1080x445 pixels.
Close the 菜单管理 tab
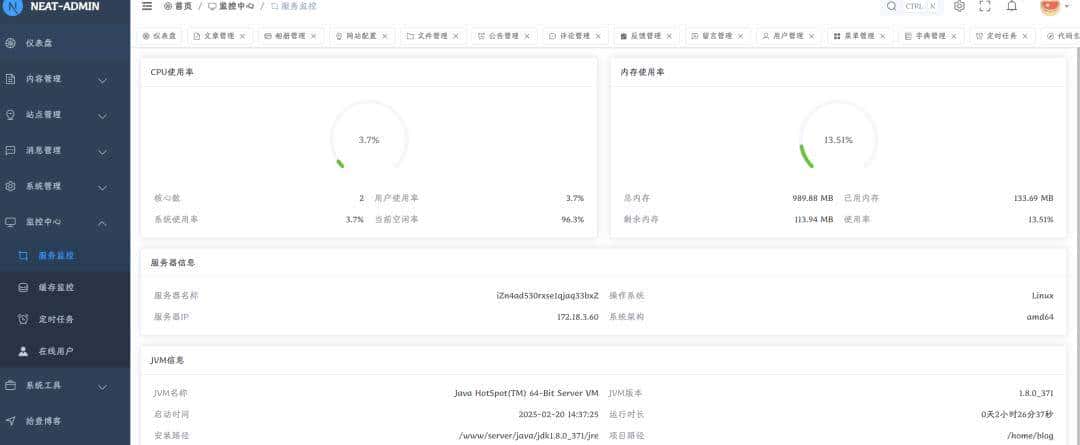(883, 36)
